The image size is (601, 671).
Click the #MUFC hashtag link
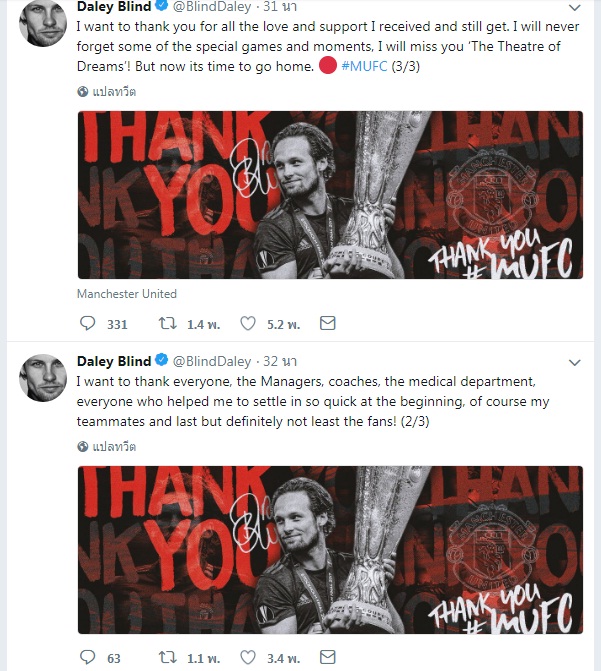[364, 66]
